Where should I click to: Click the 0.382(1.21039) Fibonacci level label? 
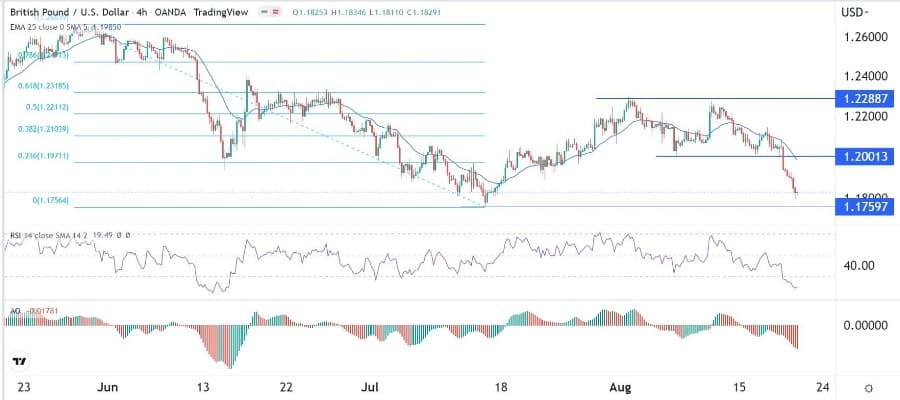(44, 130)
